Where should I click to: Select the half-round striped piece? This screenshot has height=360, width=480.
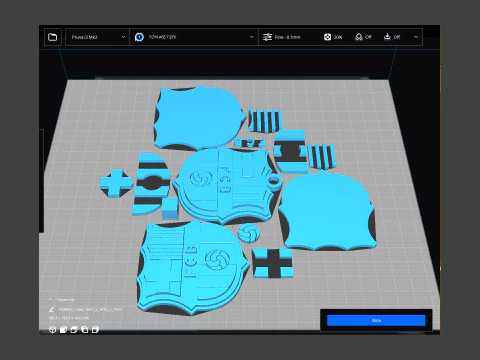click(x=151, y=183)
